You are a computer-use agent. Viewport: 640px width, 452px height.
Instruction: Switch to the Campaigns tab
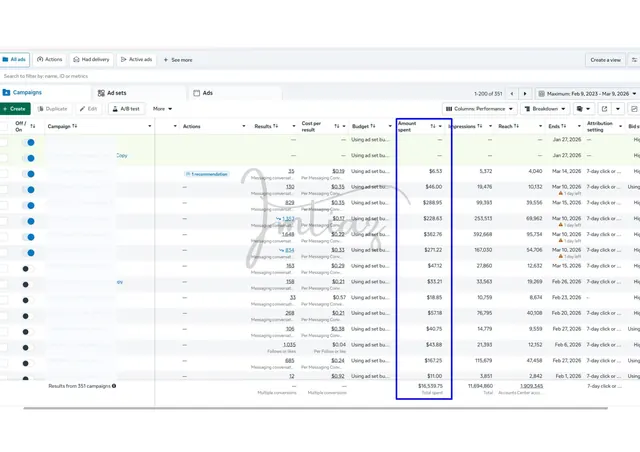click(x=45, y=93)
